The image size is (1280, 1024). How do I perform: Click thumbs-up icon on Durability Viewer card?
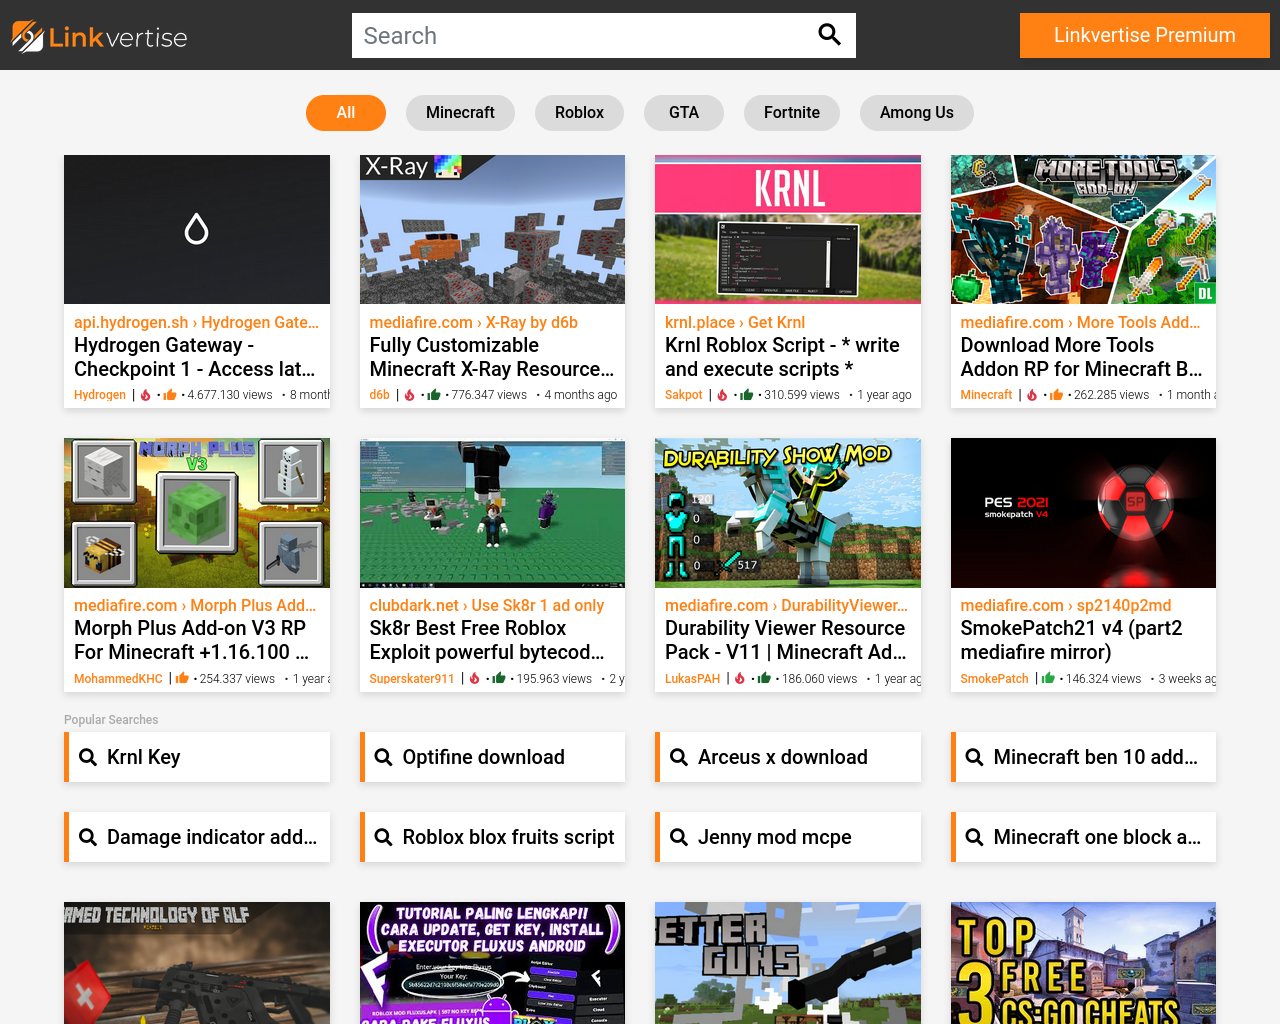pyautogui.click(x=764, y=678)
